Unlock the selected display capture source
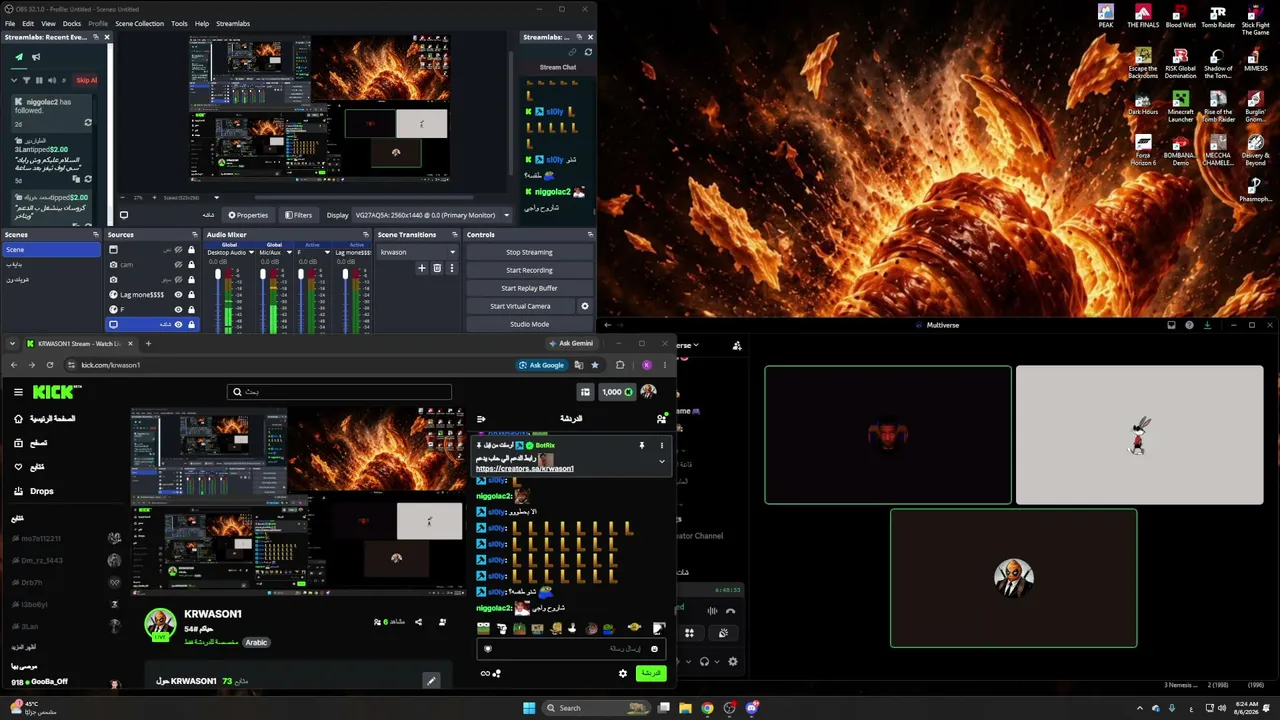This screenshot has width=1280, height=720. pos(191,324)
